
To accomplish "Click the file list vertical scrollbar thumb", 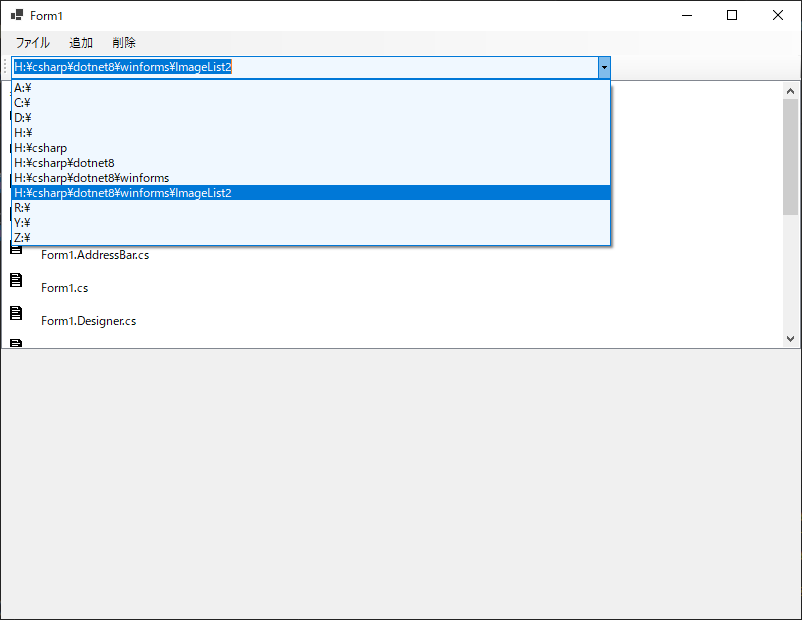I will pos(790,157).
